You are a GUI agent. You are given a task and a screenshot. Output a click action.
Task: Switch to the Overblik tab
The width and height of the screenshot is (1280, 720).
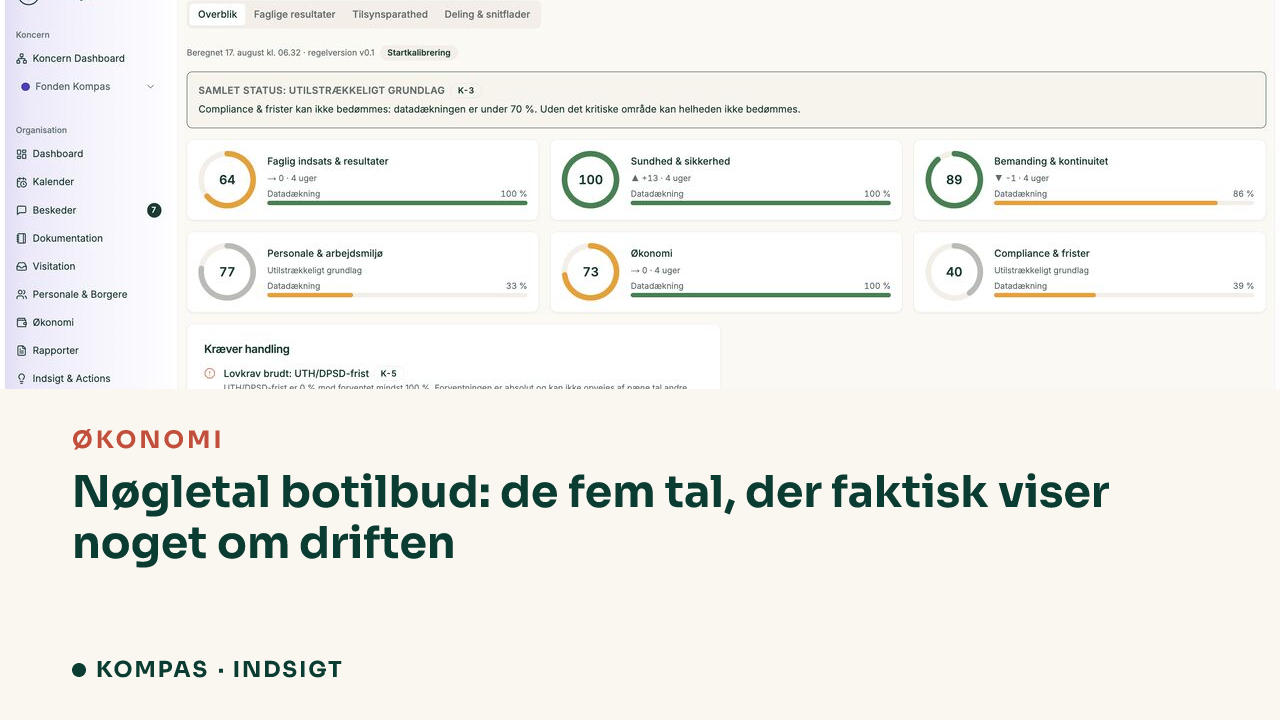[217, 14]
